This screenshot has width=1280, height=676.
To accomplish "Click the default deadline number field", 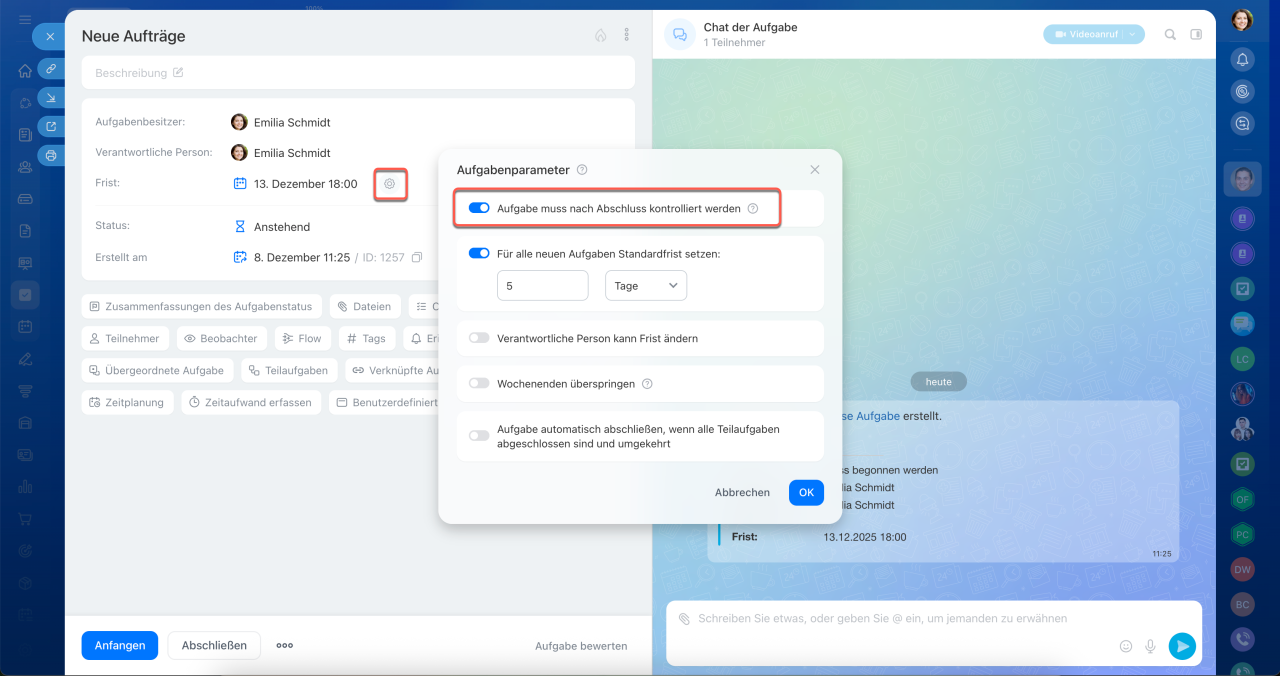I will pyautogui.click(x=542, y=286).
